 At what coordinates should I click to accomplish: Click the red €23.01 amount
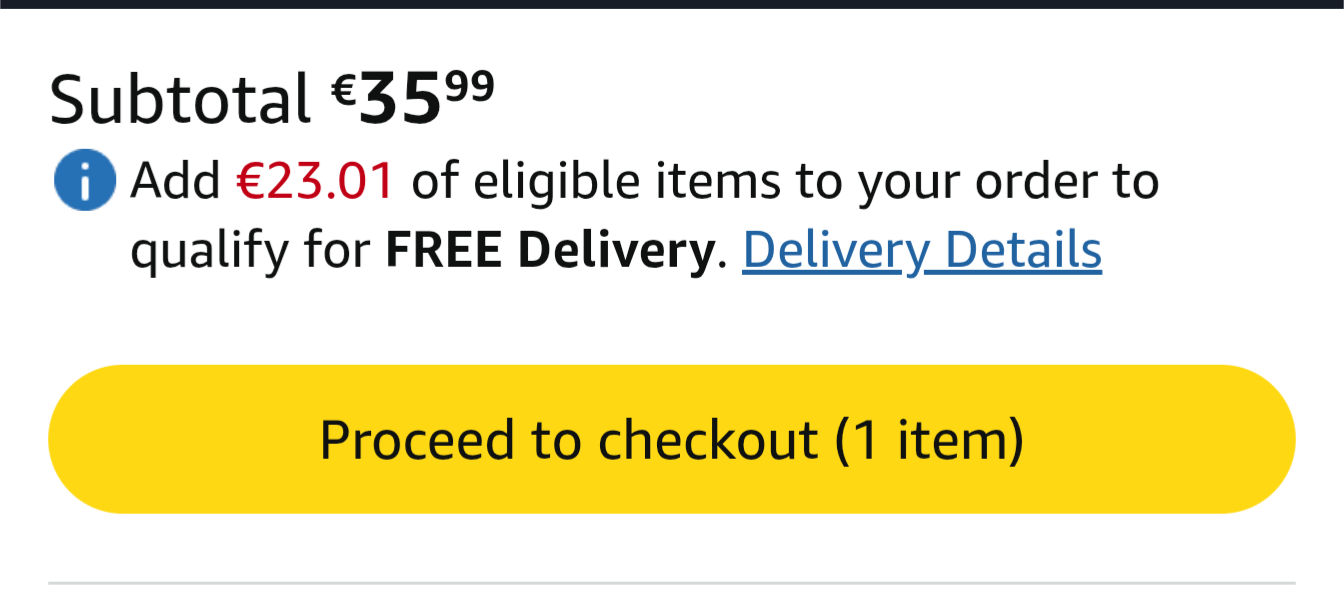[315, 182]
